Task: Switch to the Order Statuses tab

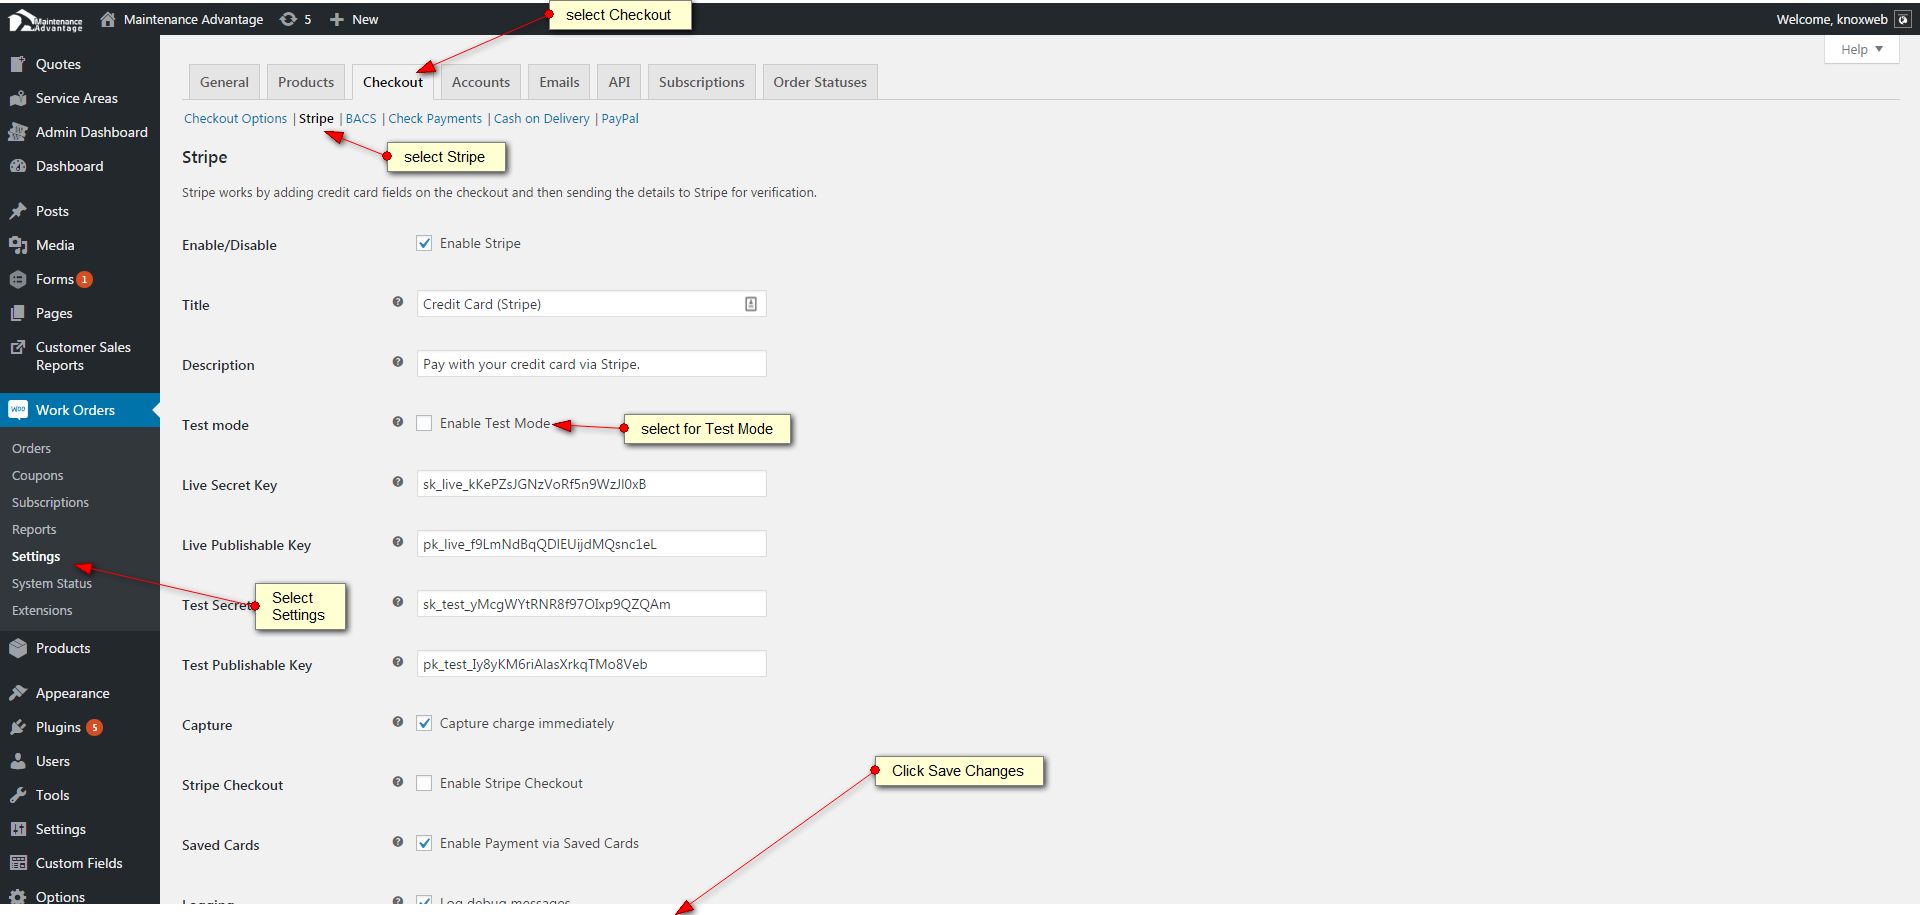Action: point(820,82)
